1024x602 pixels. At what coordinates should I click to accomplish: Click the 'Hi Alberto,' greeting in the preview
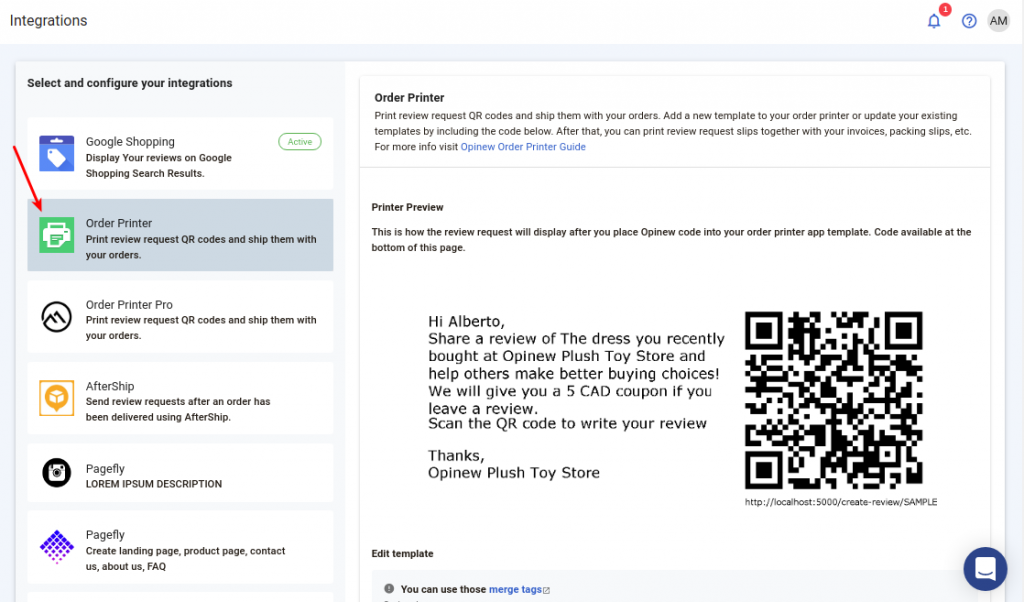coord(466,321)
